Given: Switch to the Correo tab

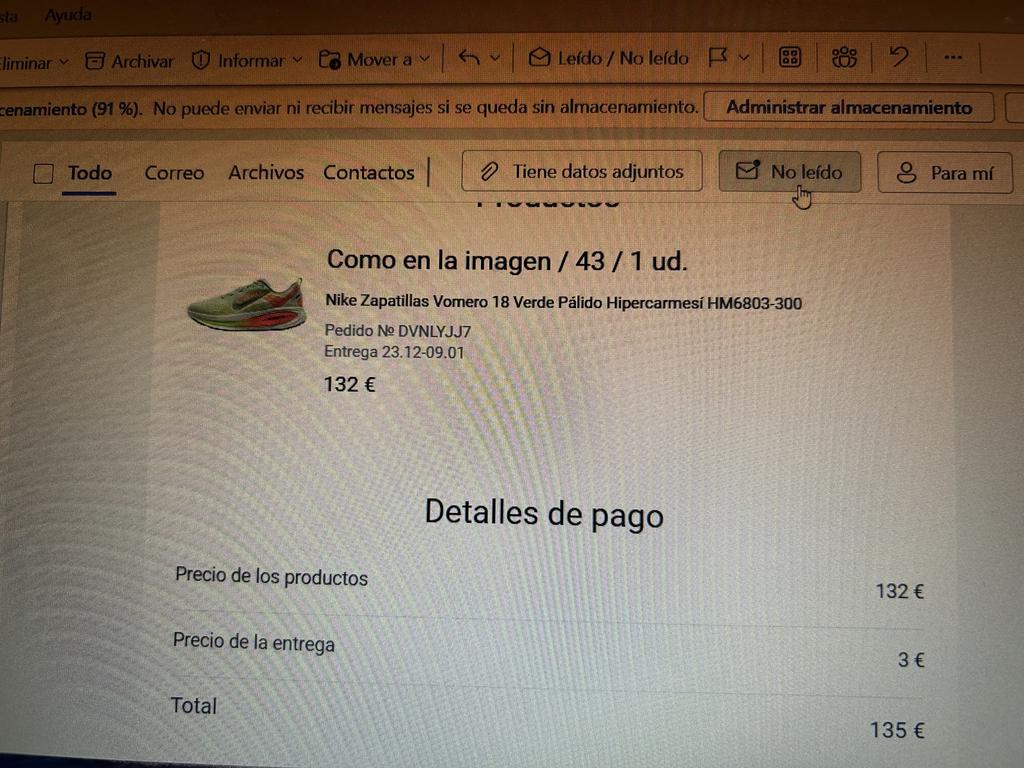Looking at the screenshot, I should point(174,172).
